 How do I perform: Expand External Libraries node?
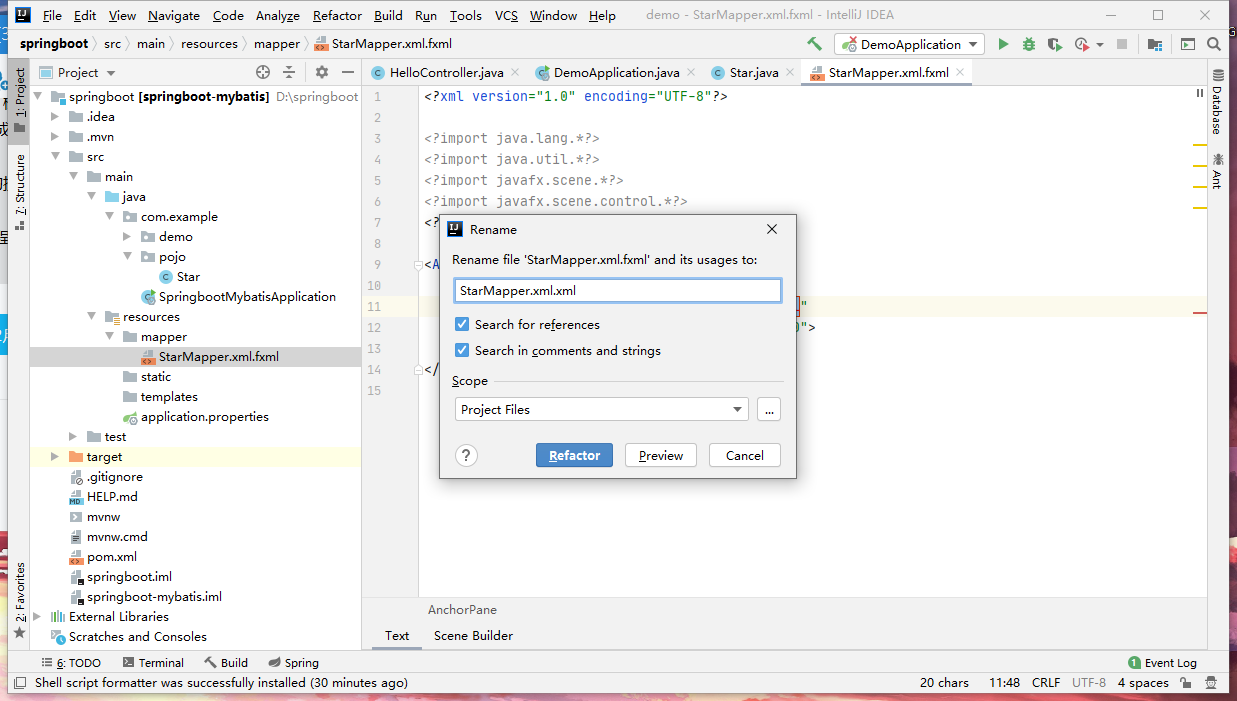[x=38, y=616]
